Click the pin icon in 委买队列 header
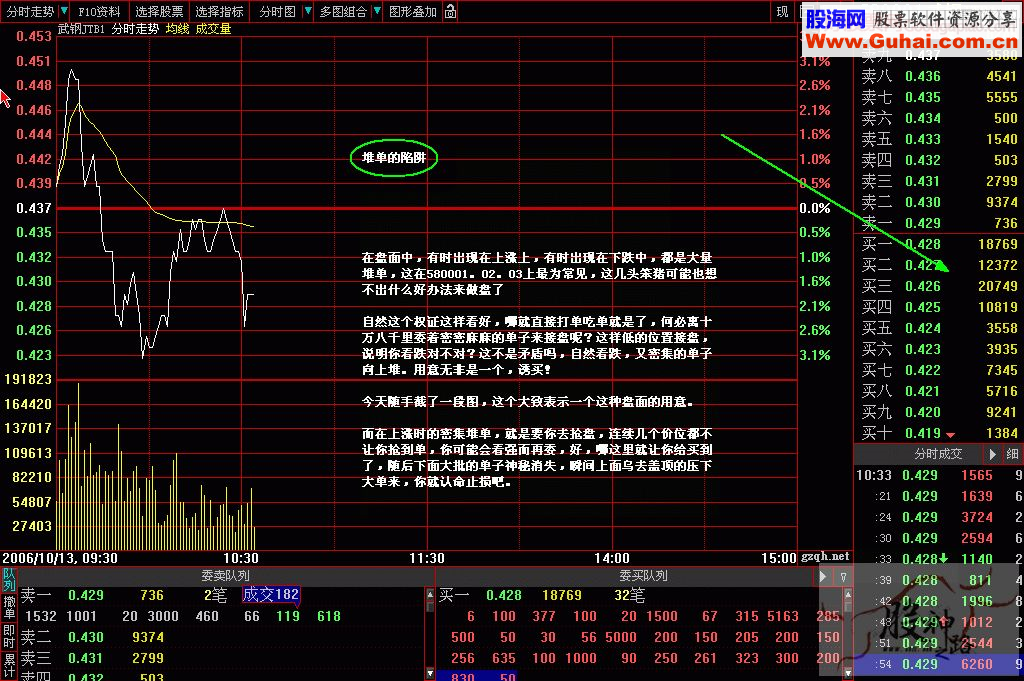Image resolution: width=1024 pixels, height=681 pixels. (843, 576)
